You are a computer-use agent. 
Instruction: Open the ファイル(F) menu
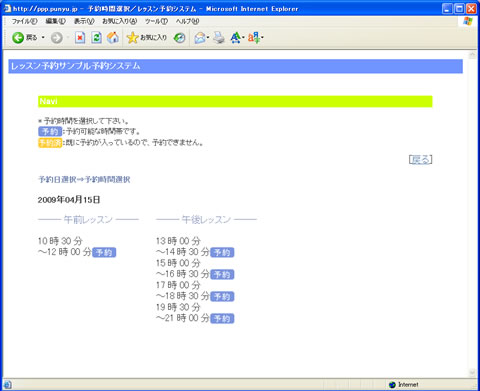pos(24,21)
